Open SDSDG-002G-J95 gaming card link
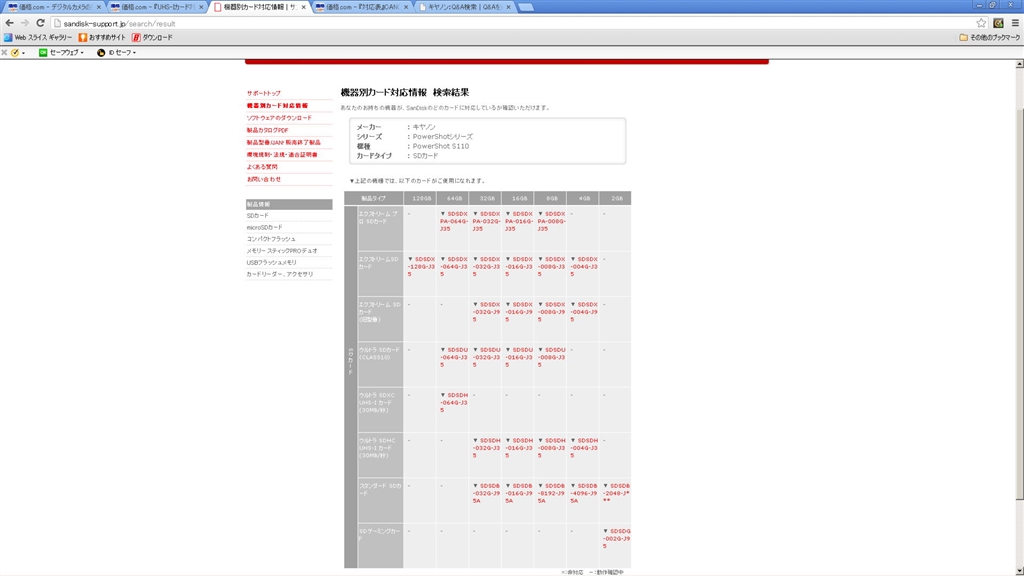Screen dimensions: 1024x576 pyautogui.click(x=616, y=538)
